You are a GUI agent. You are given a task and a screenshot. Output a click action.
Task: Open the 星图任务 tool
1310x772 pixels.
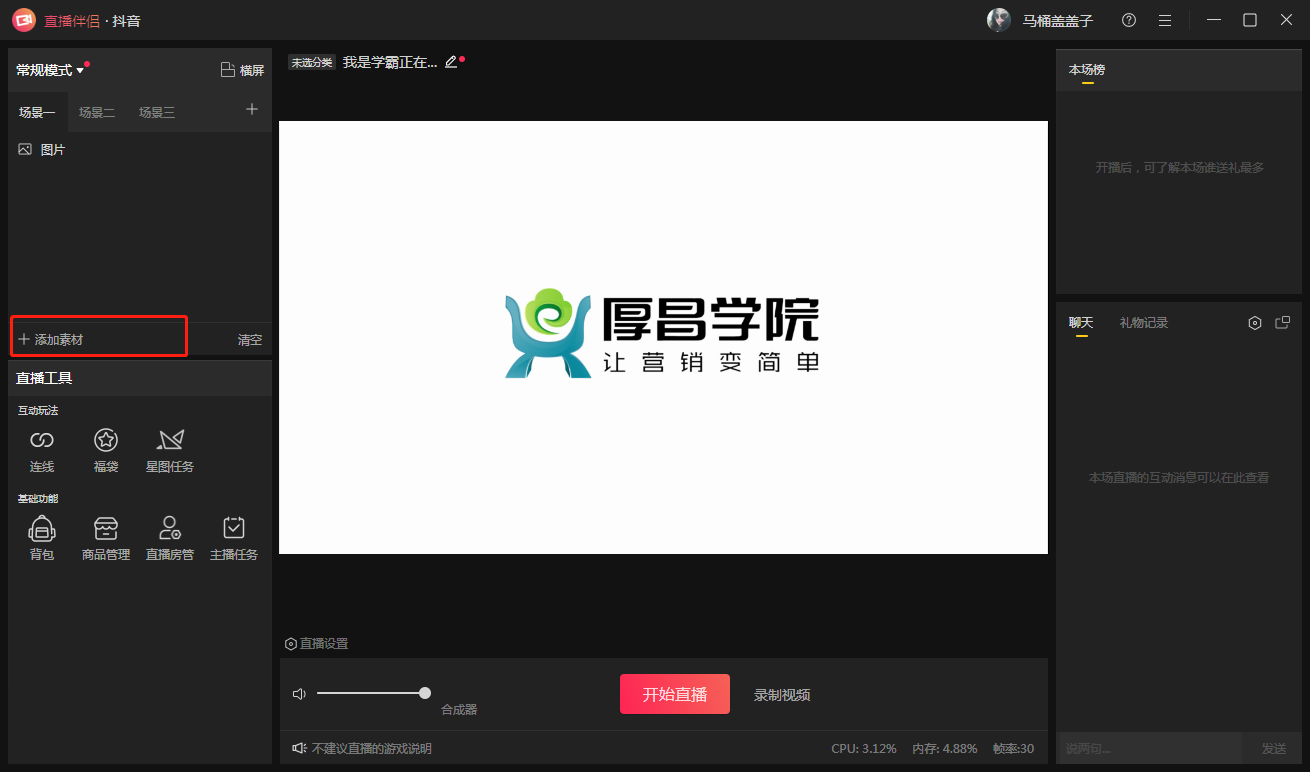point(170,451)
